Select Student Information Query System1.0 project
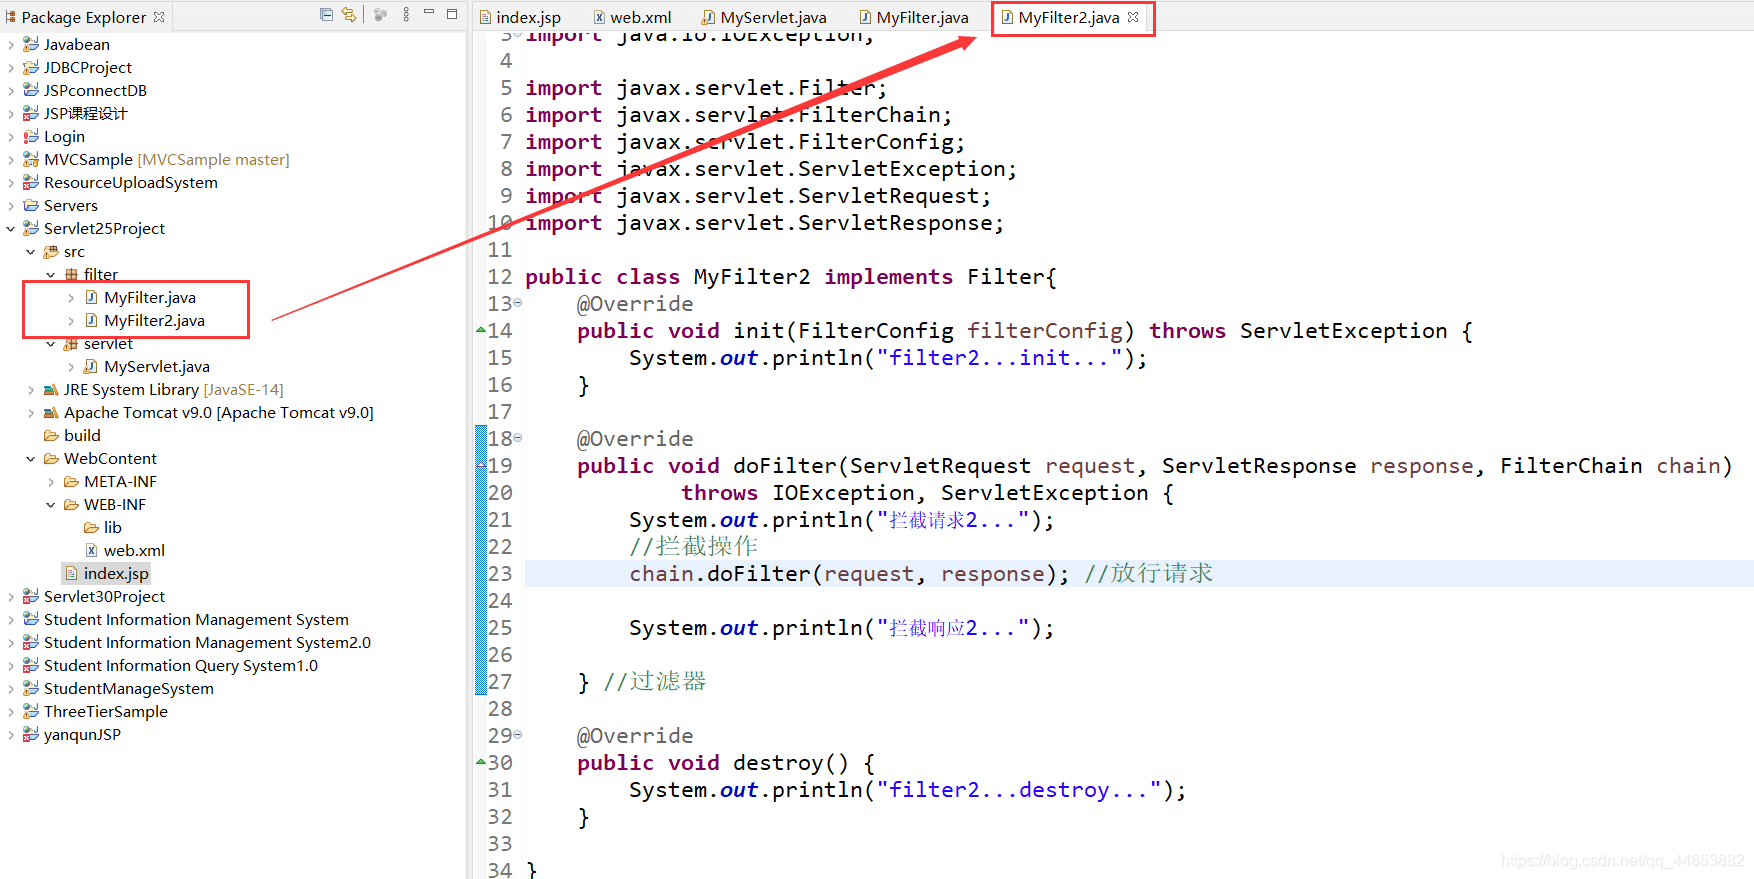Viewport: 1754px width, 879px height. [181, 666]
